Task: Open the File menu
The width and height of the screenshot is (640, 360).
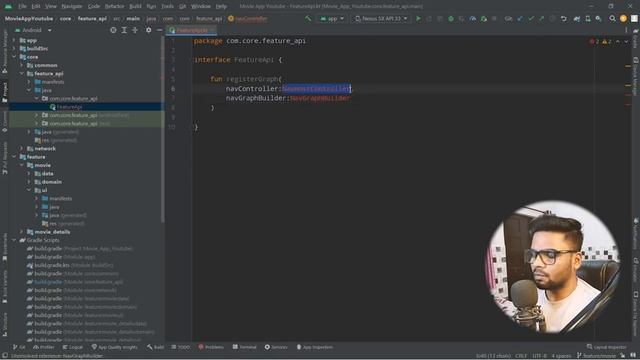Action: point(22,6)
